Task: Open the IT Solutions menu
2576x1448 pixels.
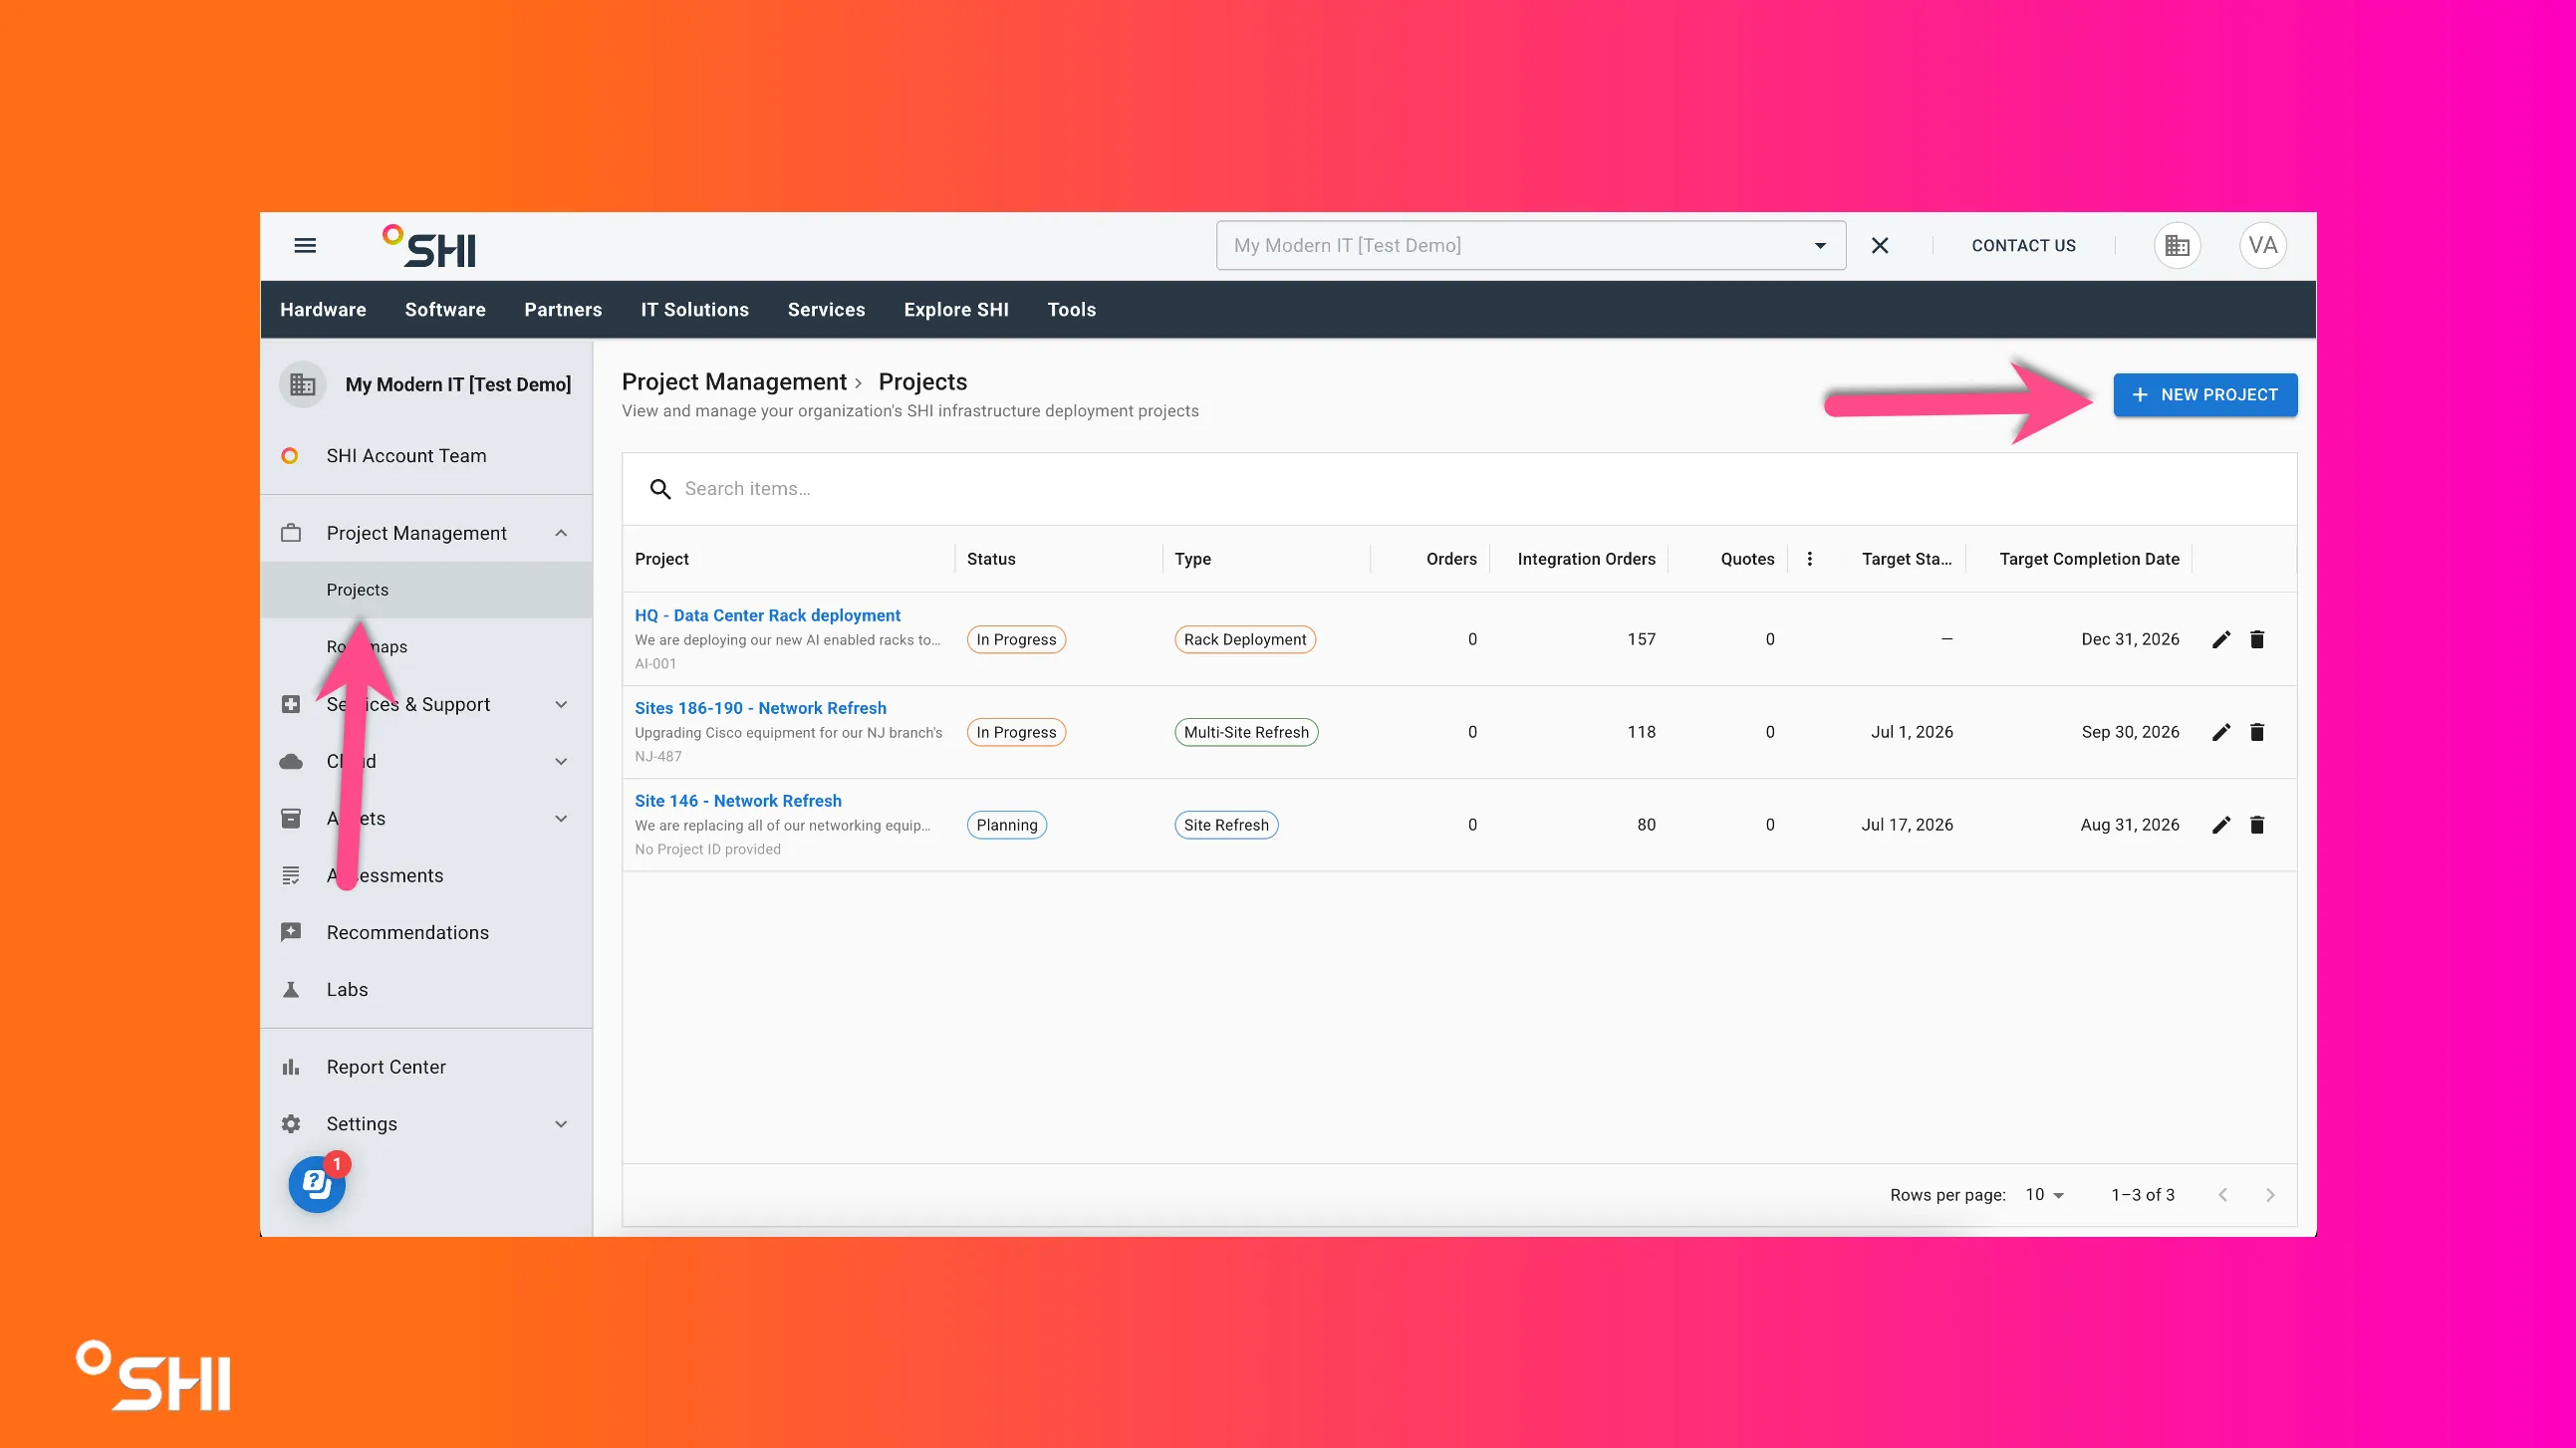Action: (695, 310)
